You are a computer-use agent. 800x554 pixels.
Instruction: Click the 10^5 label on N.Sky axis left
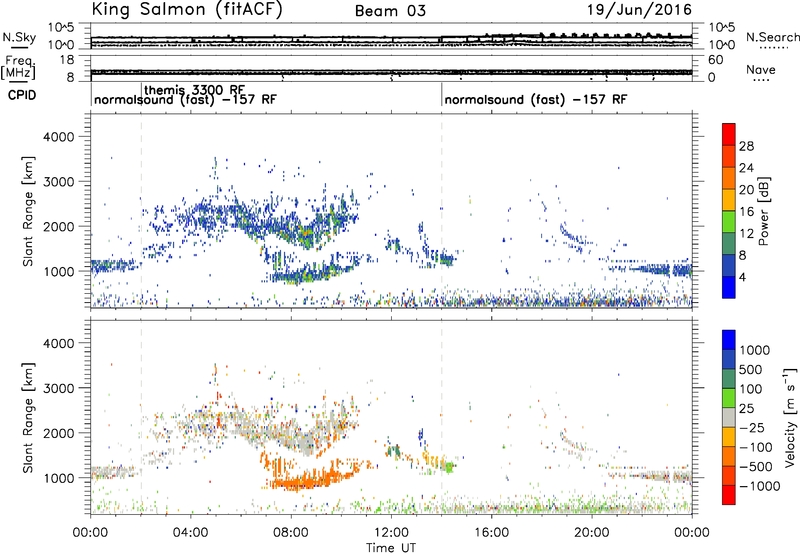click(61, 27)
